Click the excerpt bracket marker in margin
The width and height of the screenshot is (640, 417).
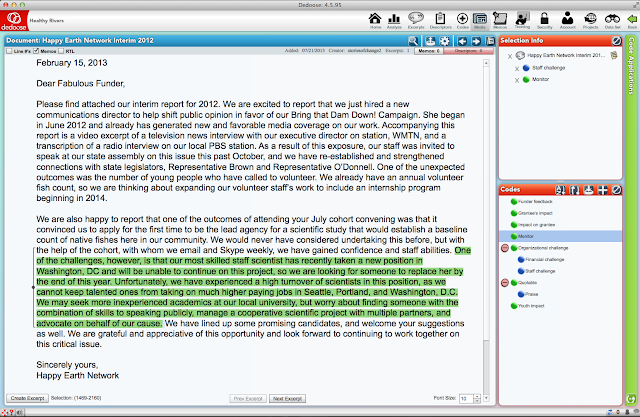coord(33,287)
